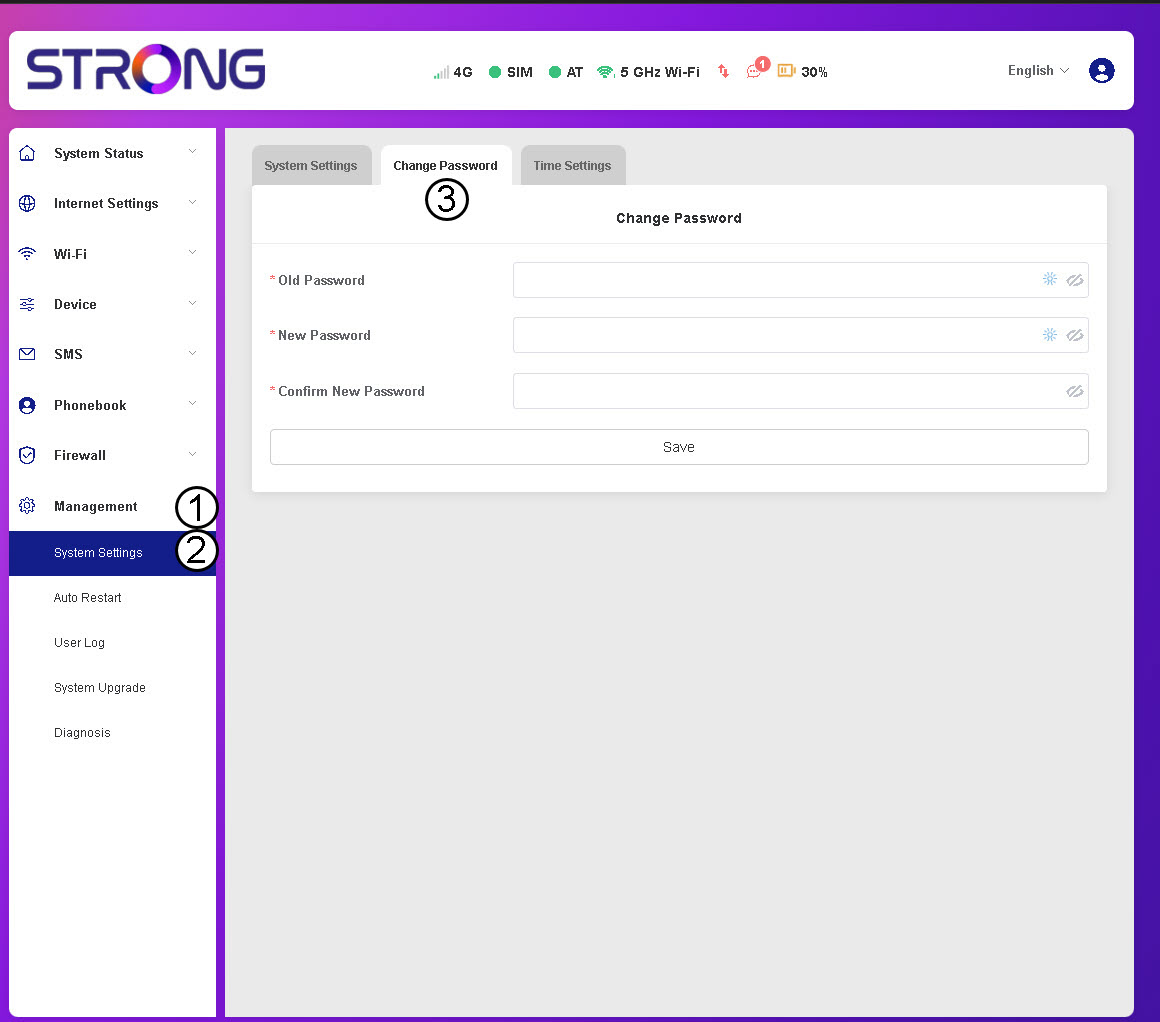The width and height of the screenshot is (1160, 1022).
Task: Expand the Internet Settings menu
Action: [x=106, y=203]
